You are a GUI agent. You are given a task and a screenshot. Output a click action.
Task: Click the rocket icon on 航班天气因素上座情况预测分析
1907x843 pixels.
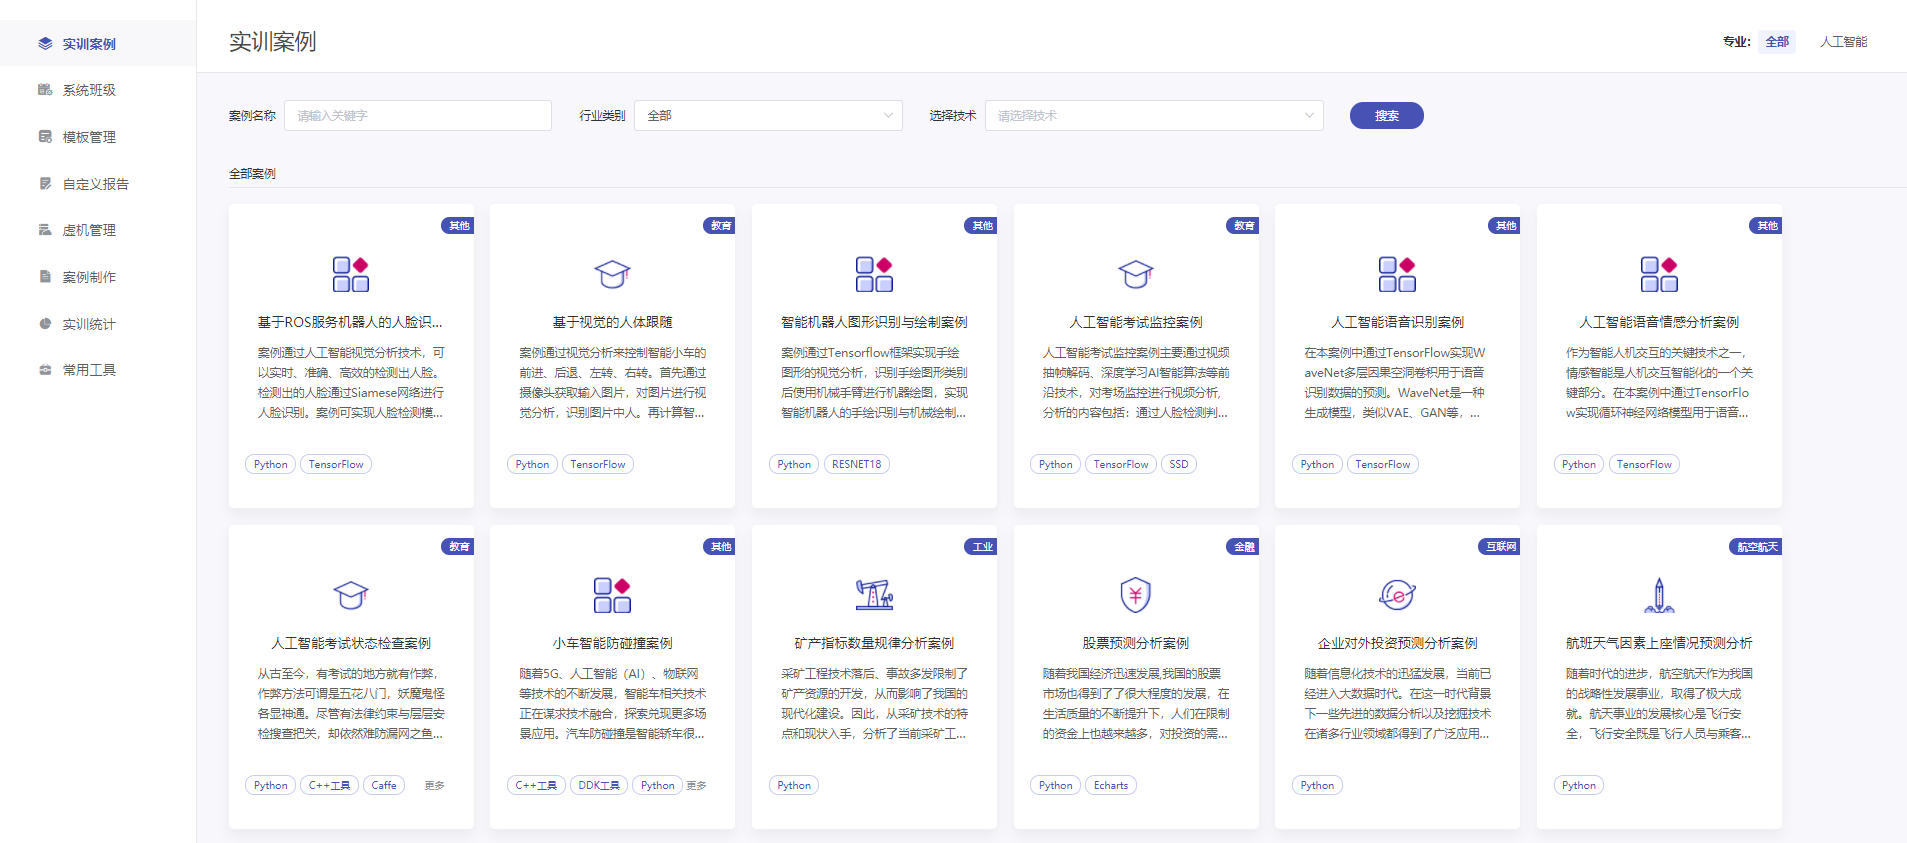point(1658,594)
